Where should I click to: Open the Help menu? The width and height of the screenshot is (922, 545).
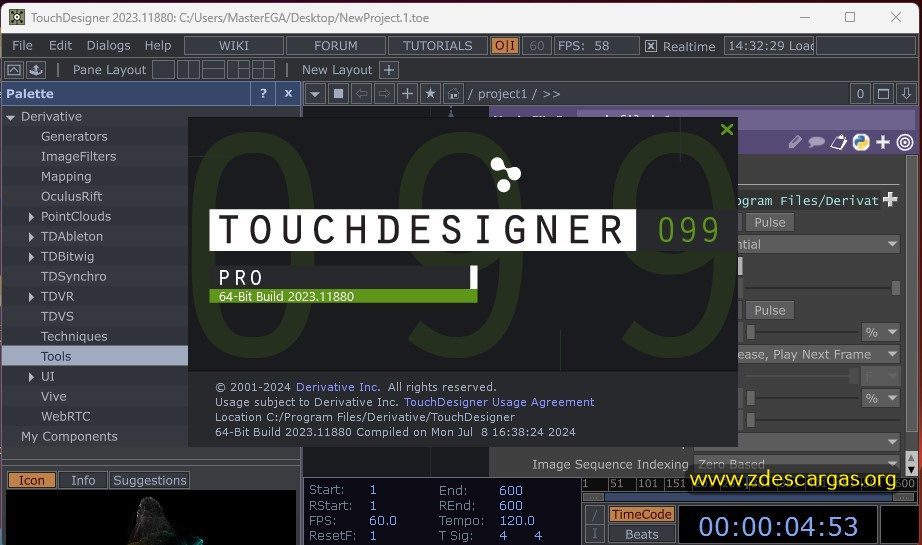(x=158, y=45)
